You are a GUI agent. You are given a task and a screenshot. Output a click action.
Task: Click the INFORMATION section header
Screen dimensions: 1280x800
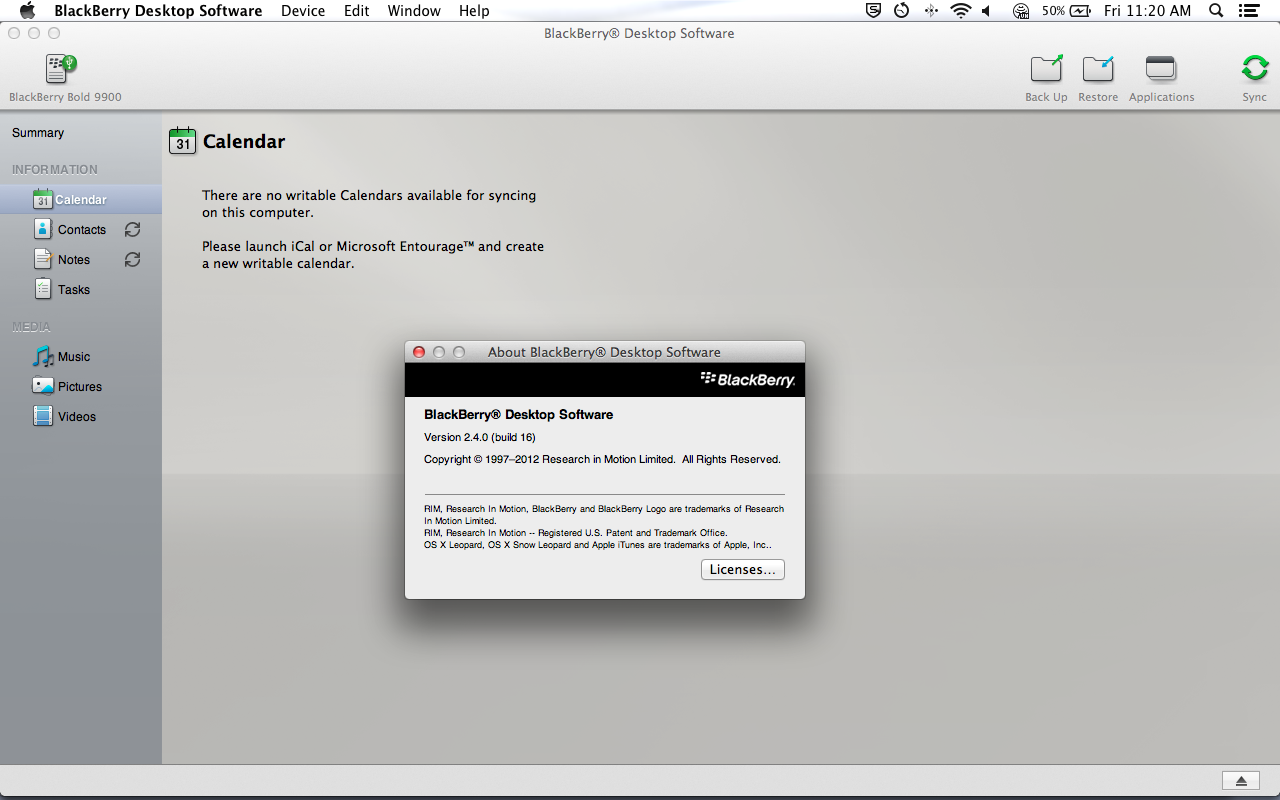point(55,170)
